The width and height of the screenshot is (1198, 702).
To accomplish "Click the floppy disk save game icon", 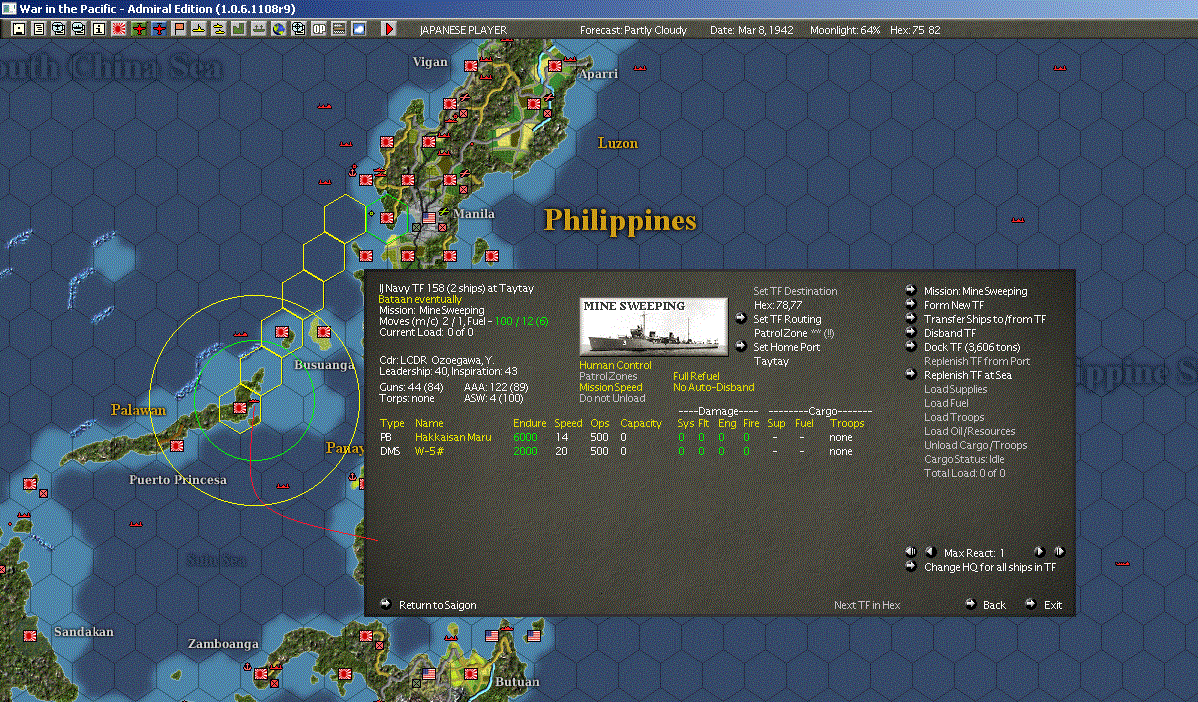I will (x=19, y=29).
